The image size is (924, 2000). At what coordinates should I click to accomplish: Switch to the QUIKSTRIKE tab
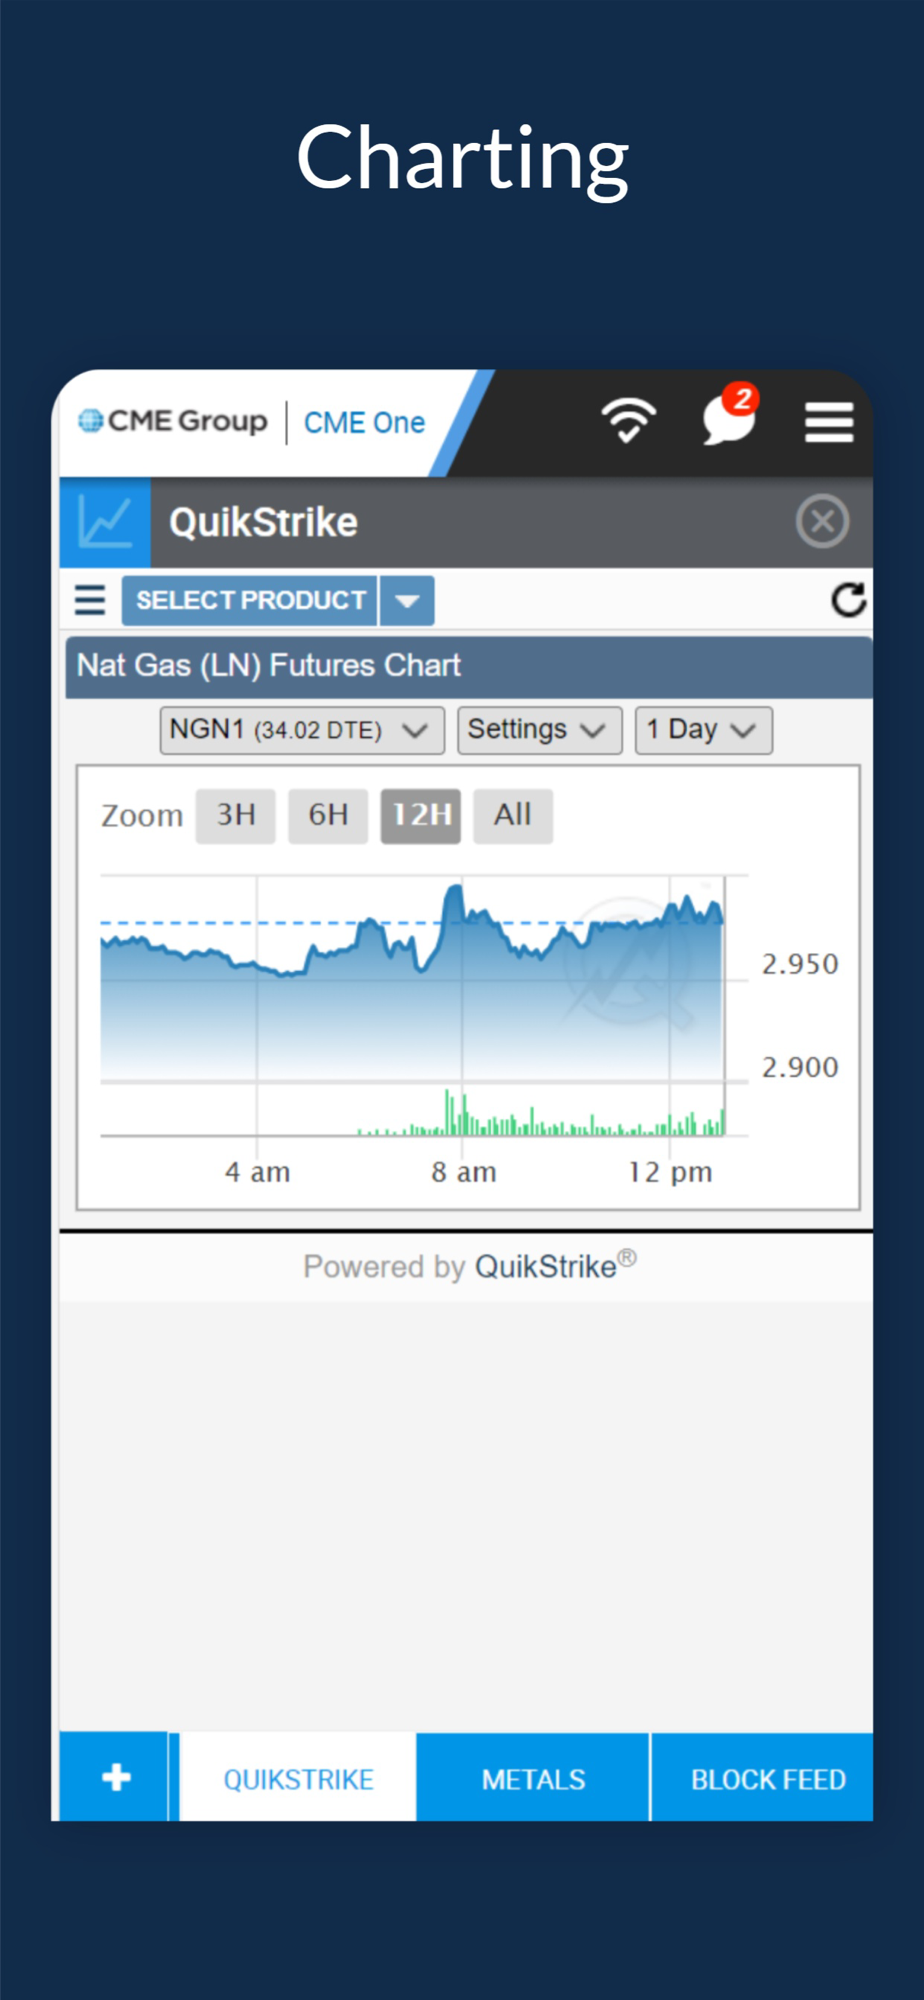(x=298, y=1779)
